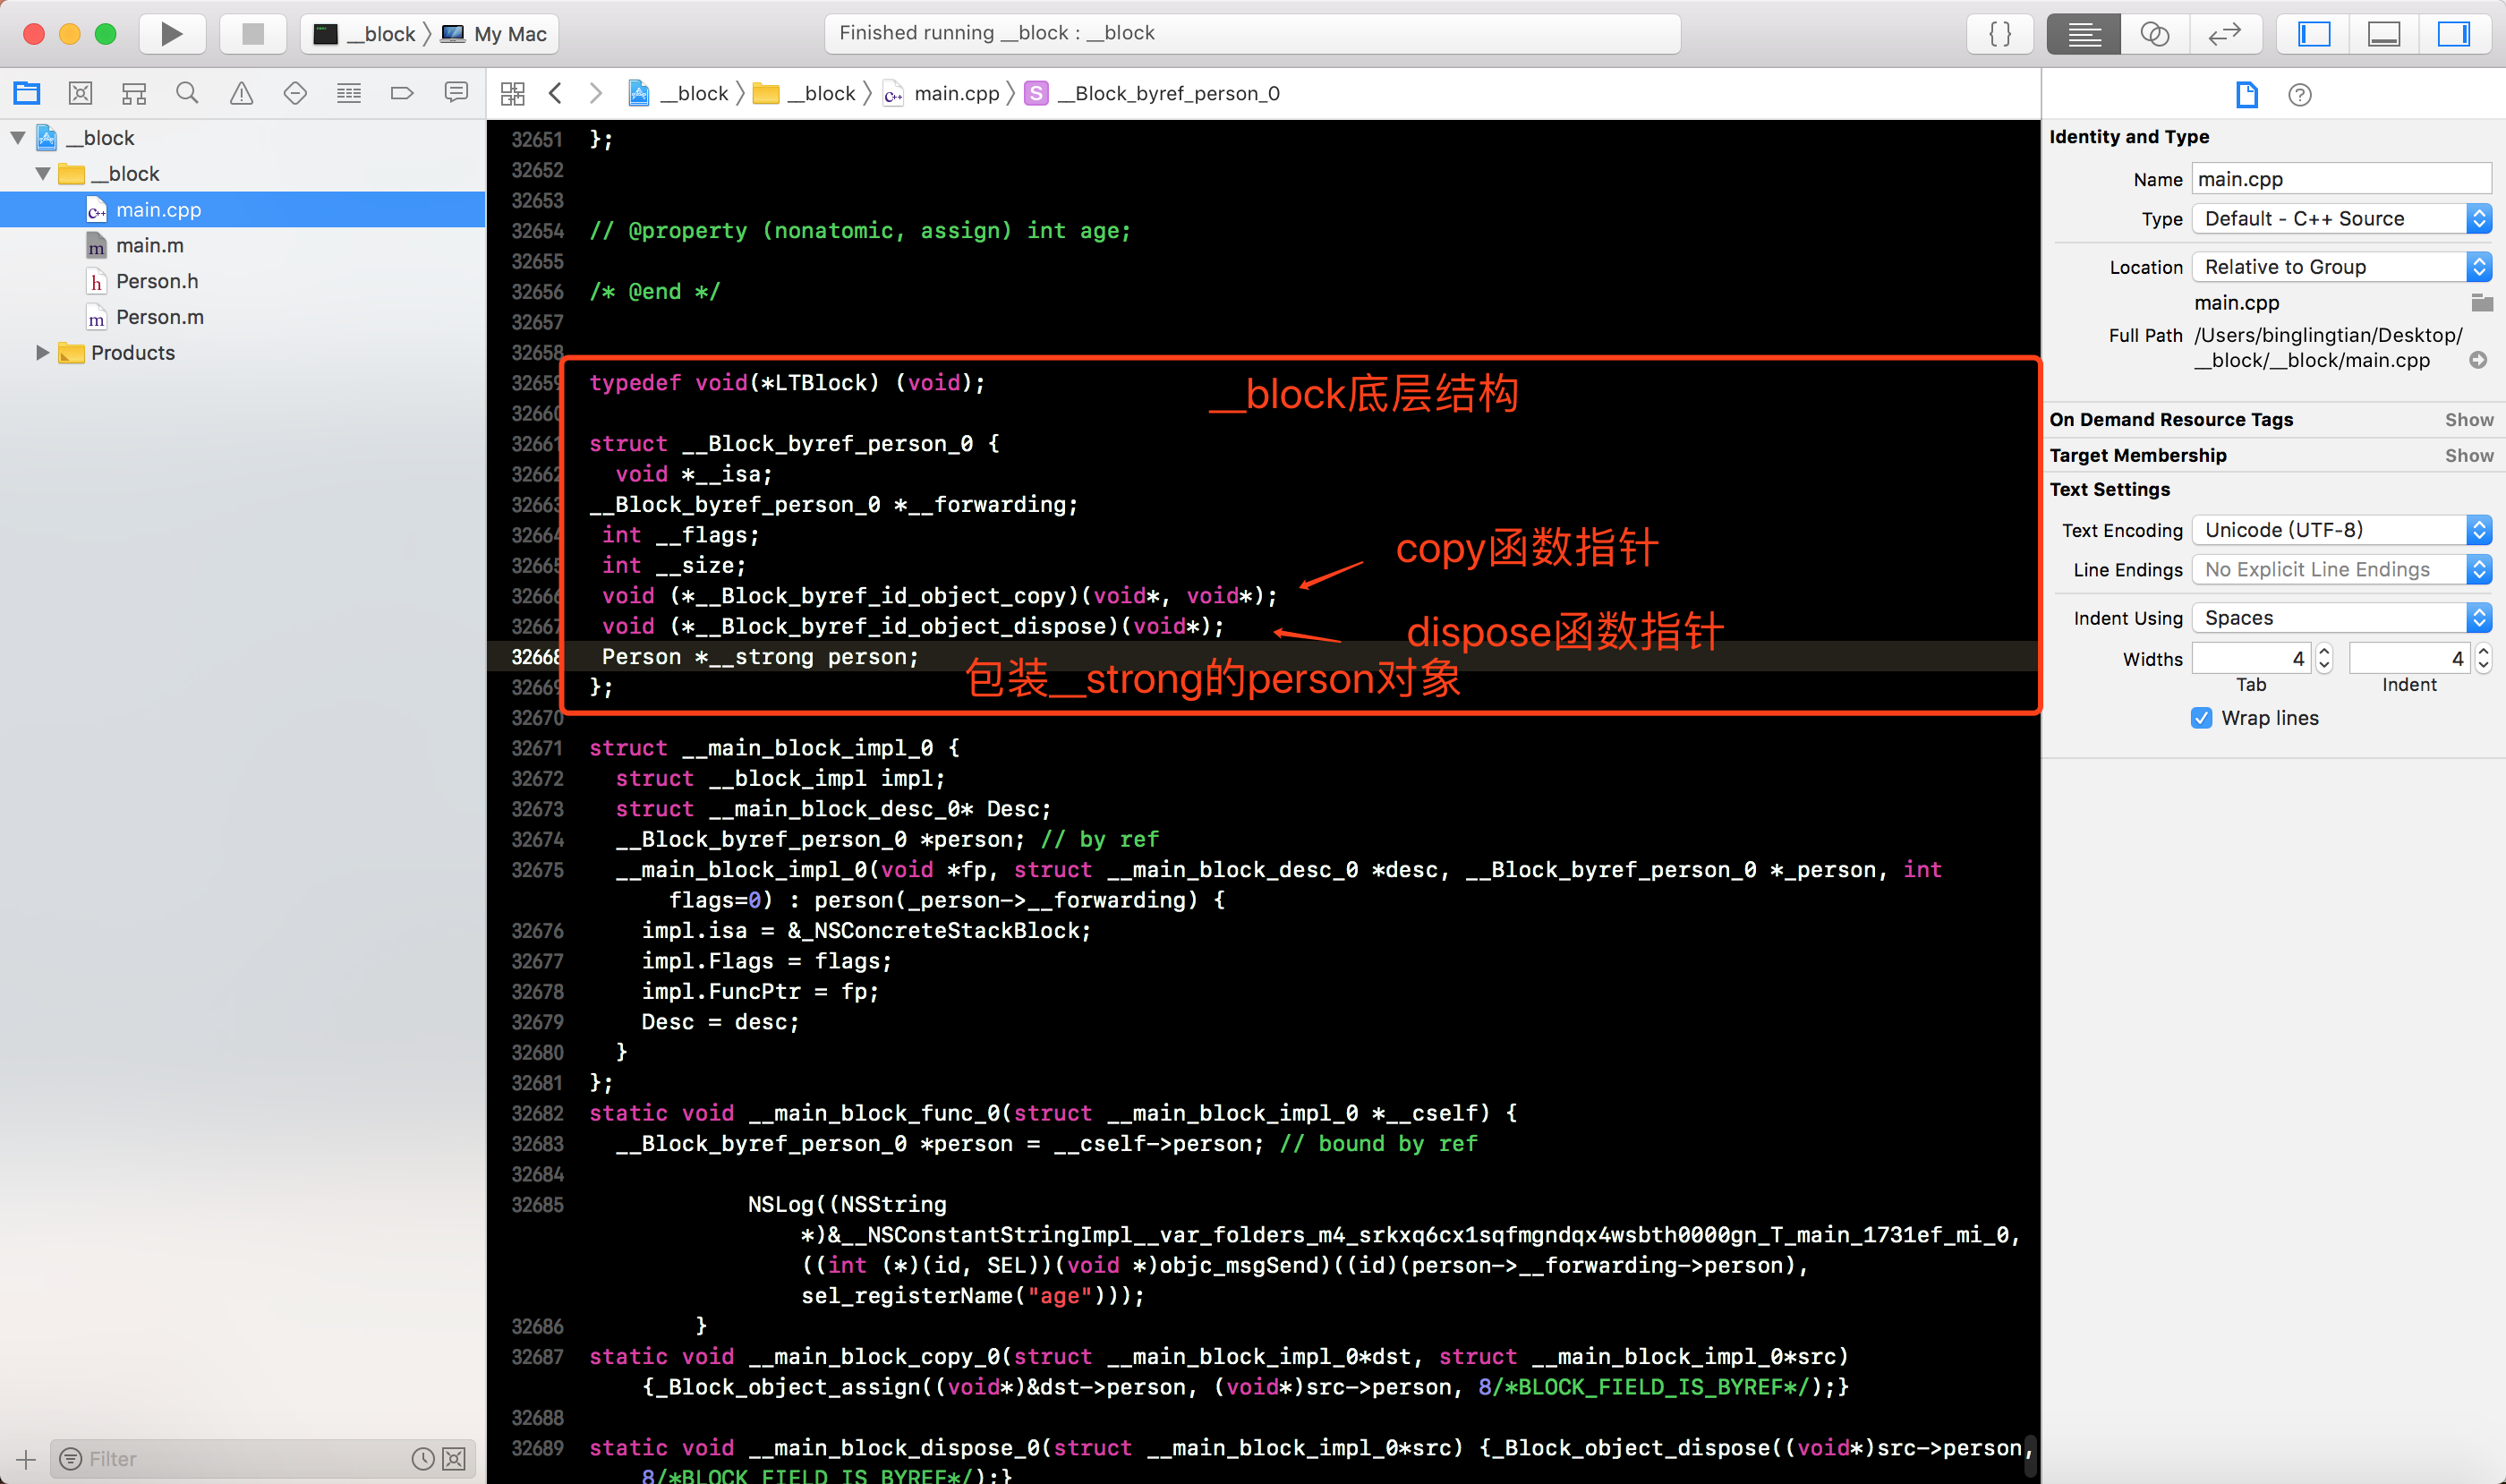Click the main.cpp breadcrumb item
The width and height of the screenshot is (2506, 1484).
coord(942,94)
